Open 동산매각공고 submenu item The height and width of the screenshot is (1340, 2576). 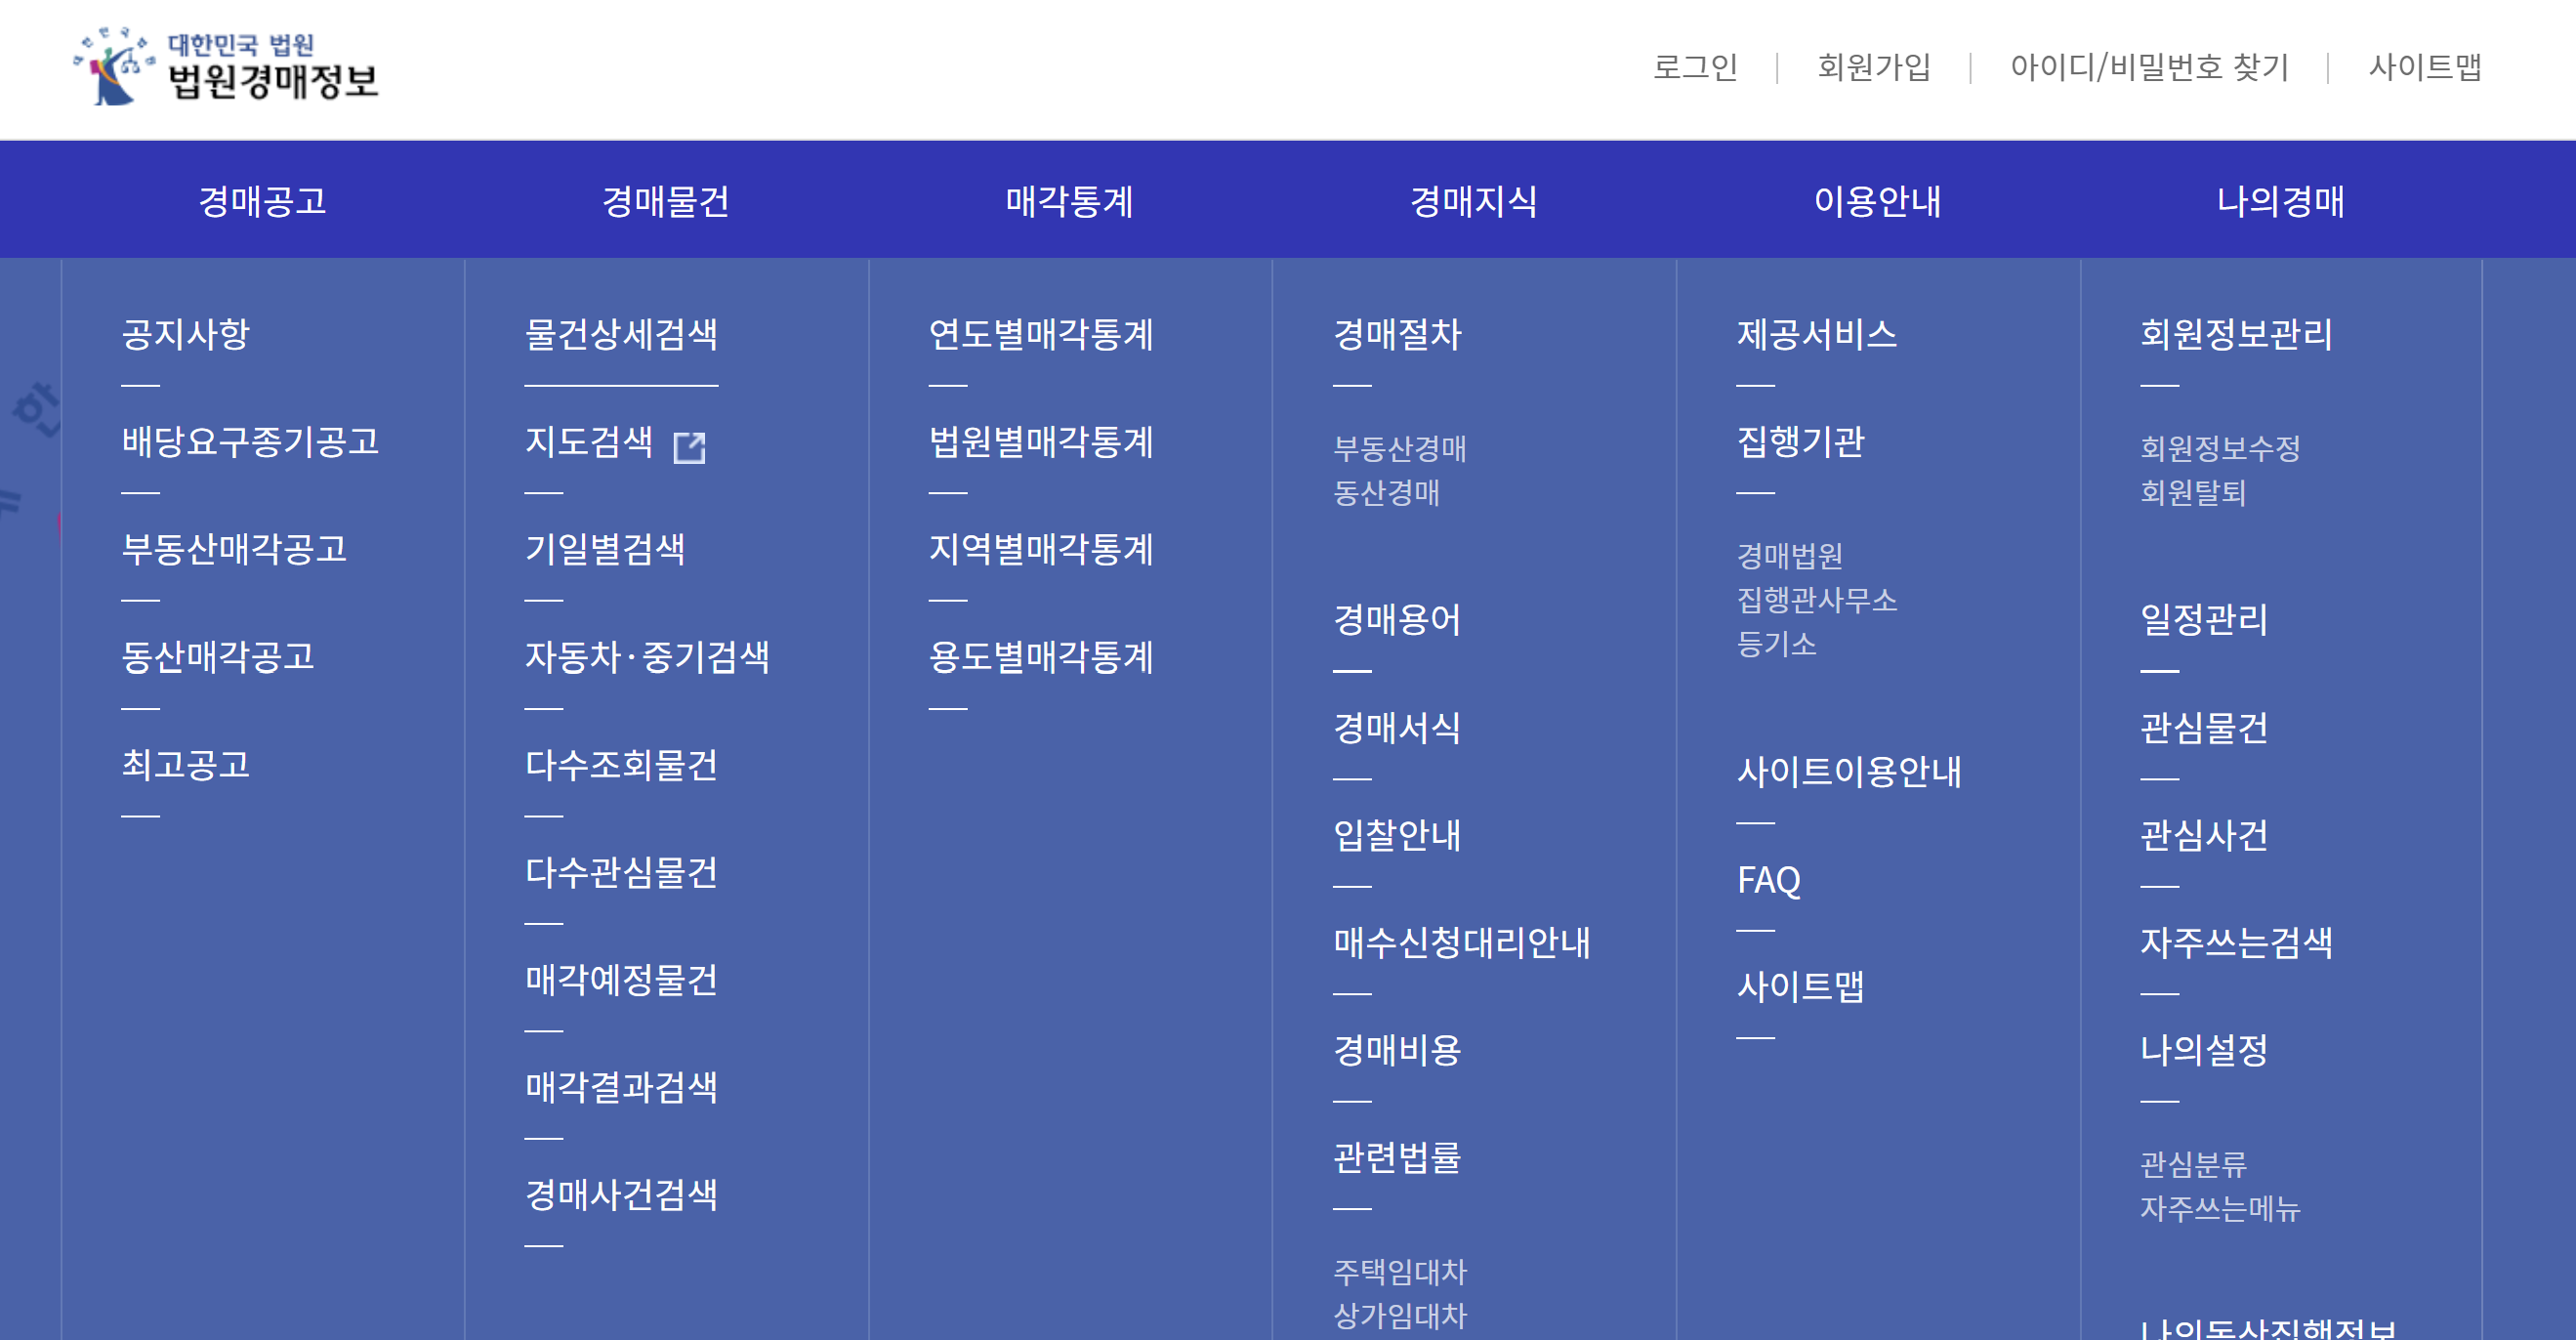218,656
